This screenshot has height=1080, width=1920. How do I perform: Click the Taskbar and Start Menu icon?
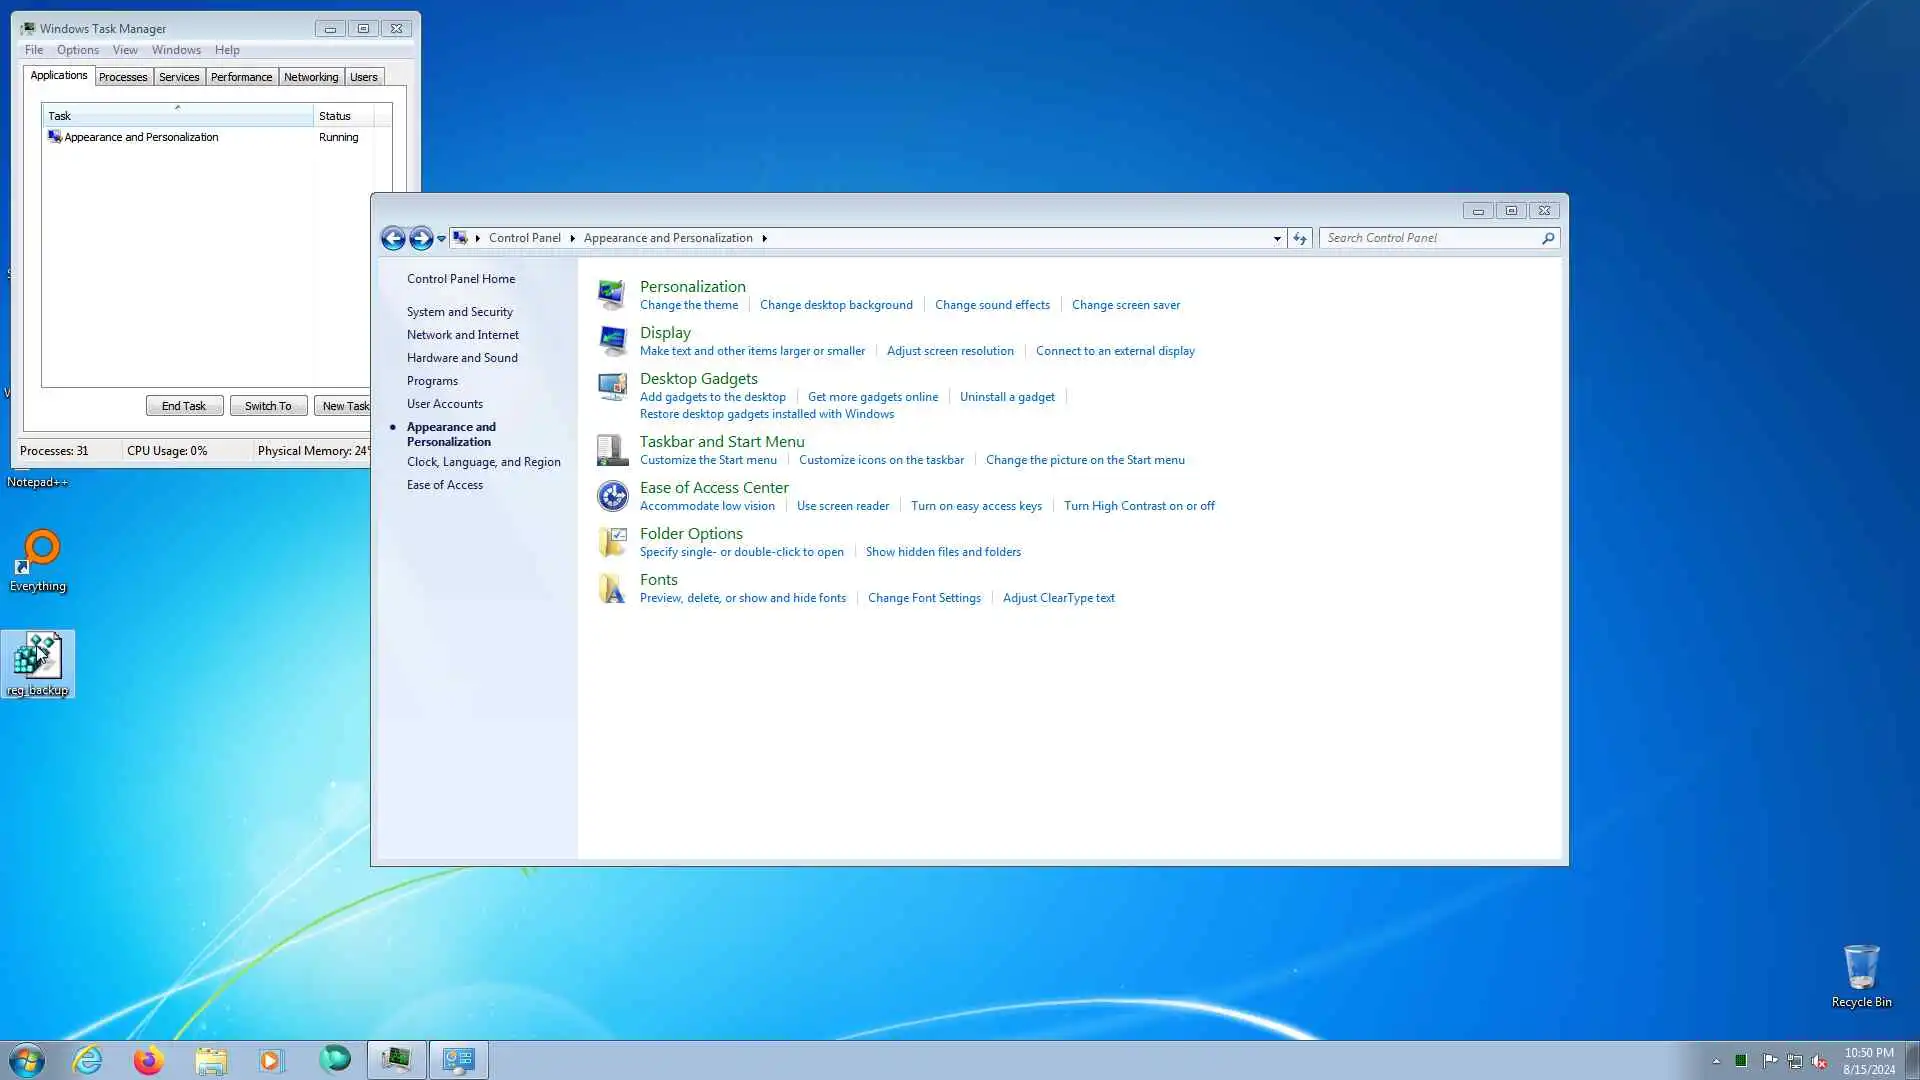click(x=612, y=450)
